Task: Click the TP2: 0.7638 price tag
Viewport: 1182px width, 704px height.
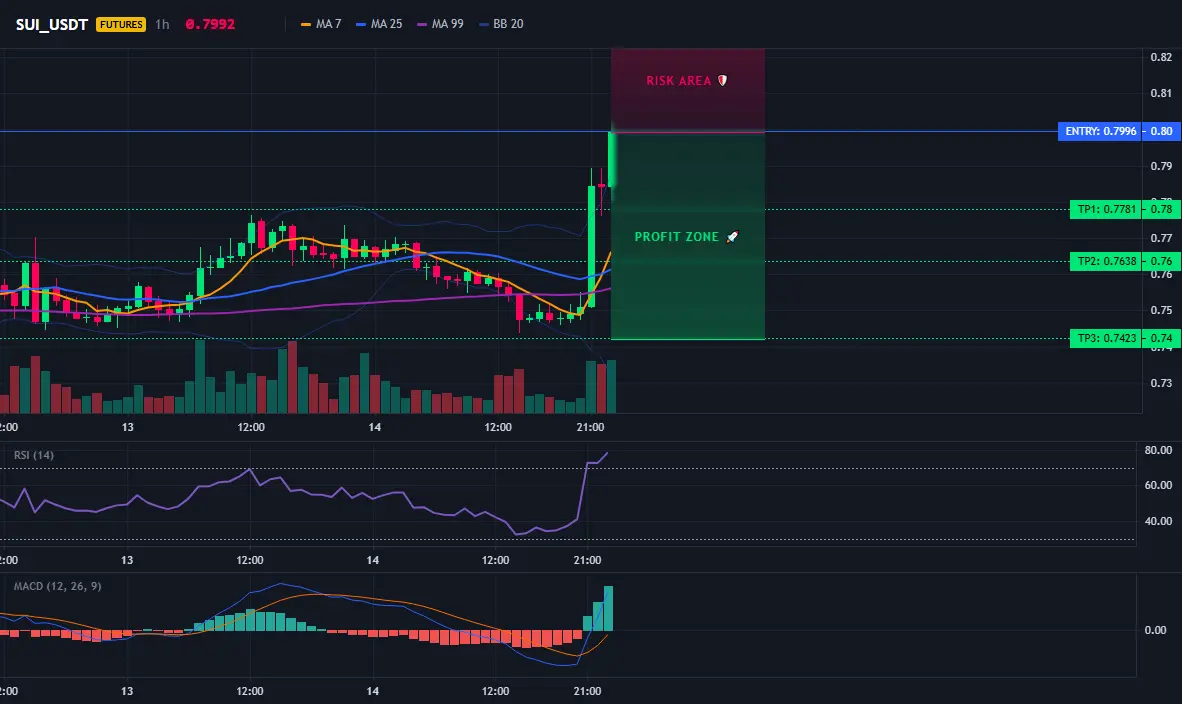Action: [x=1106, y=262]
